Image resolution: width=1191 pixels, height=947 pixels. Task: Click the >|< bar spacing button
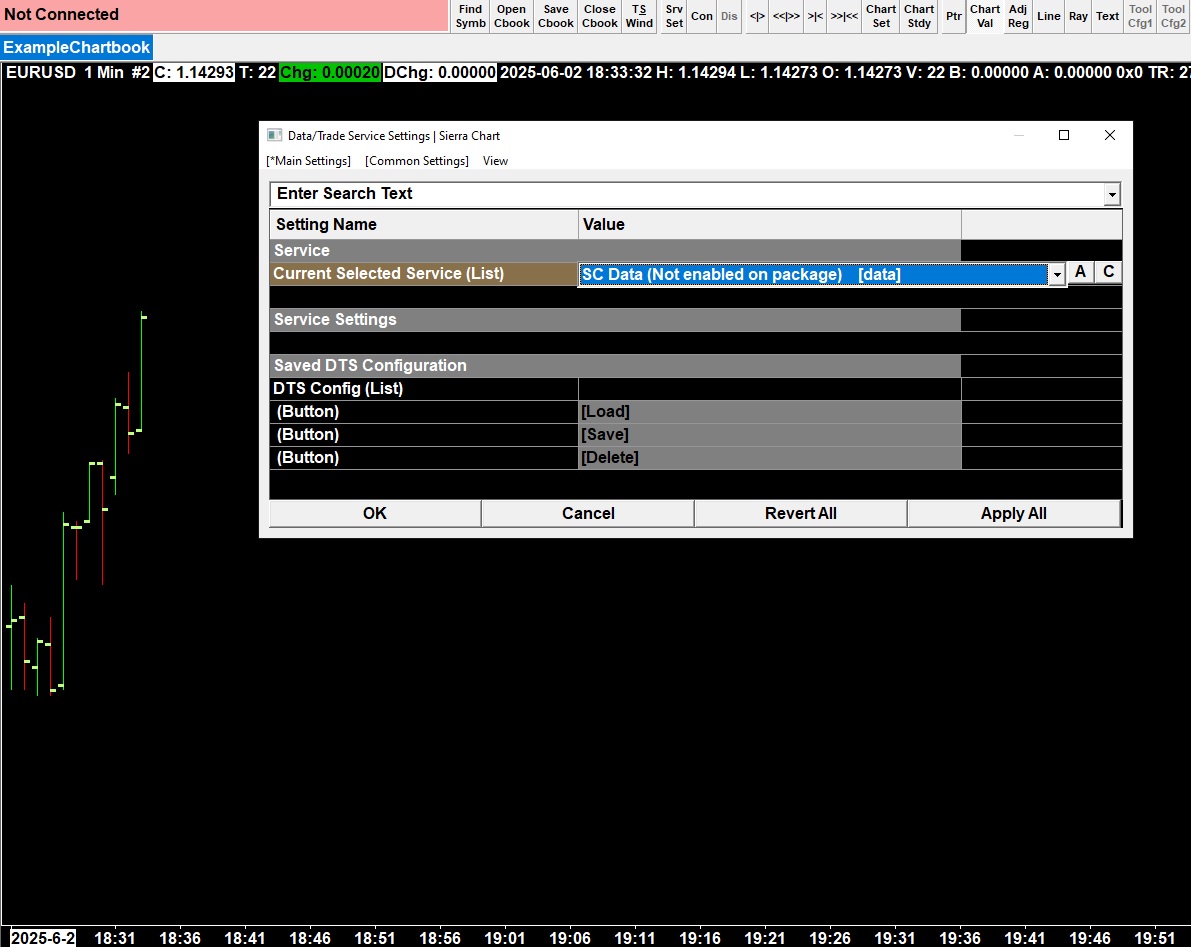(815, 16)
